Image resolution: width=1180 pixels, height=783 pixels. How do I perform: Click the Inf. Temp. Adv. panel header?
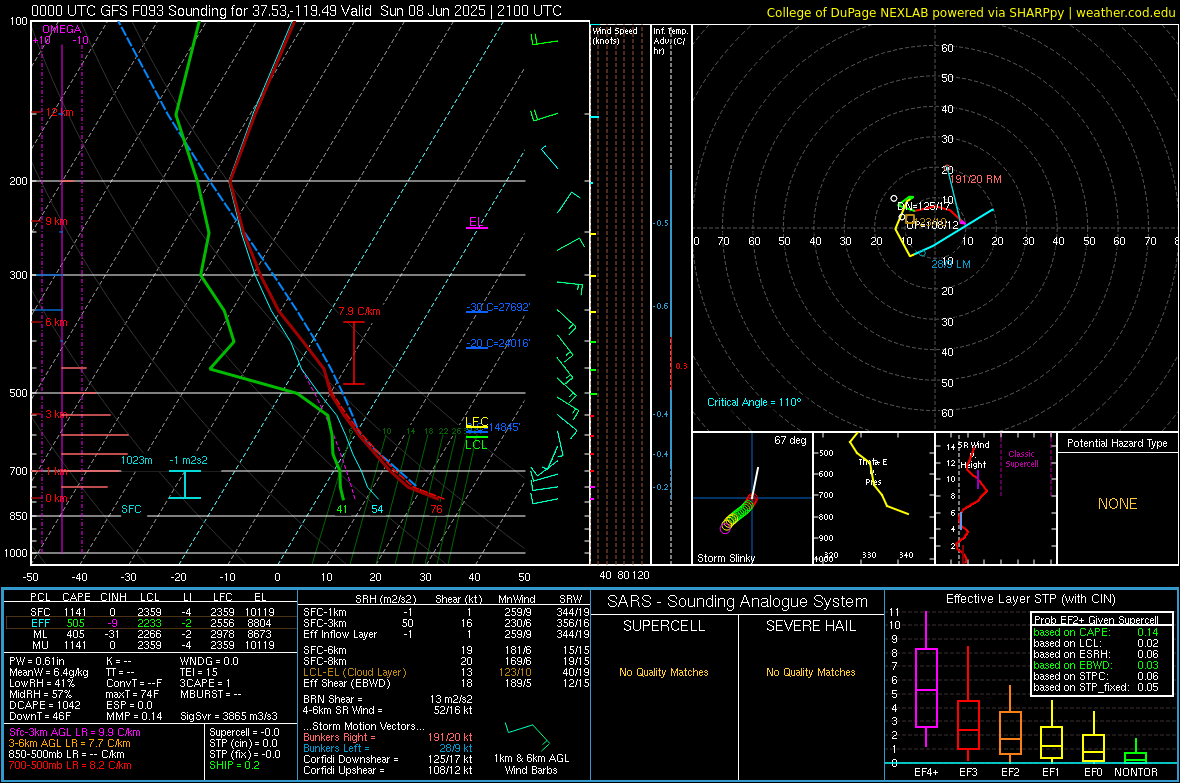670,41
